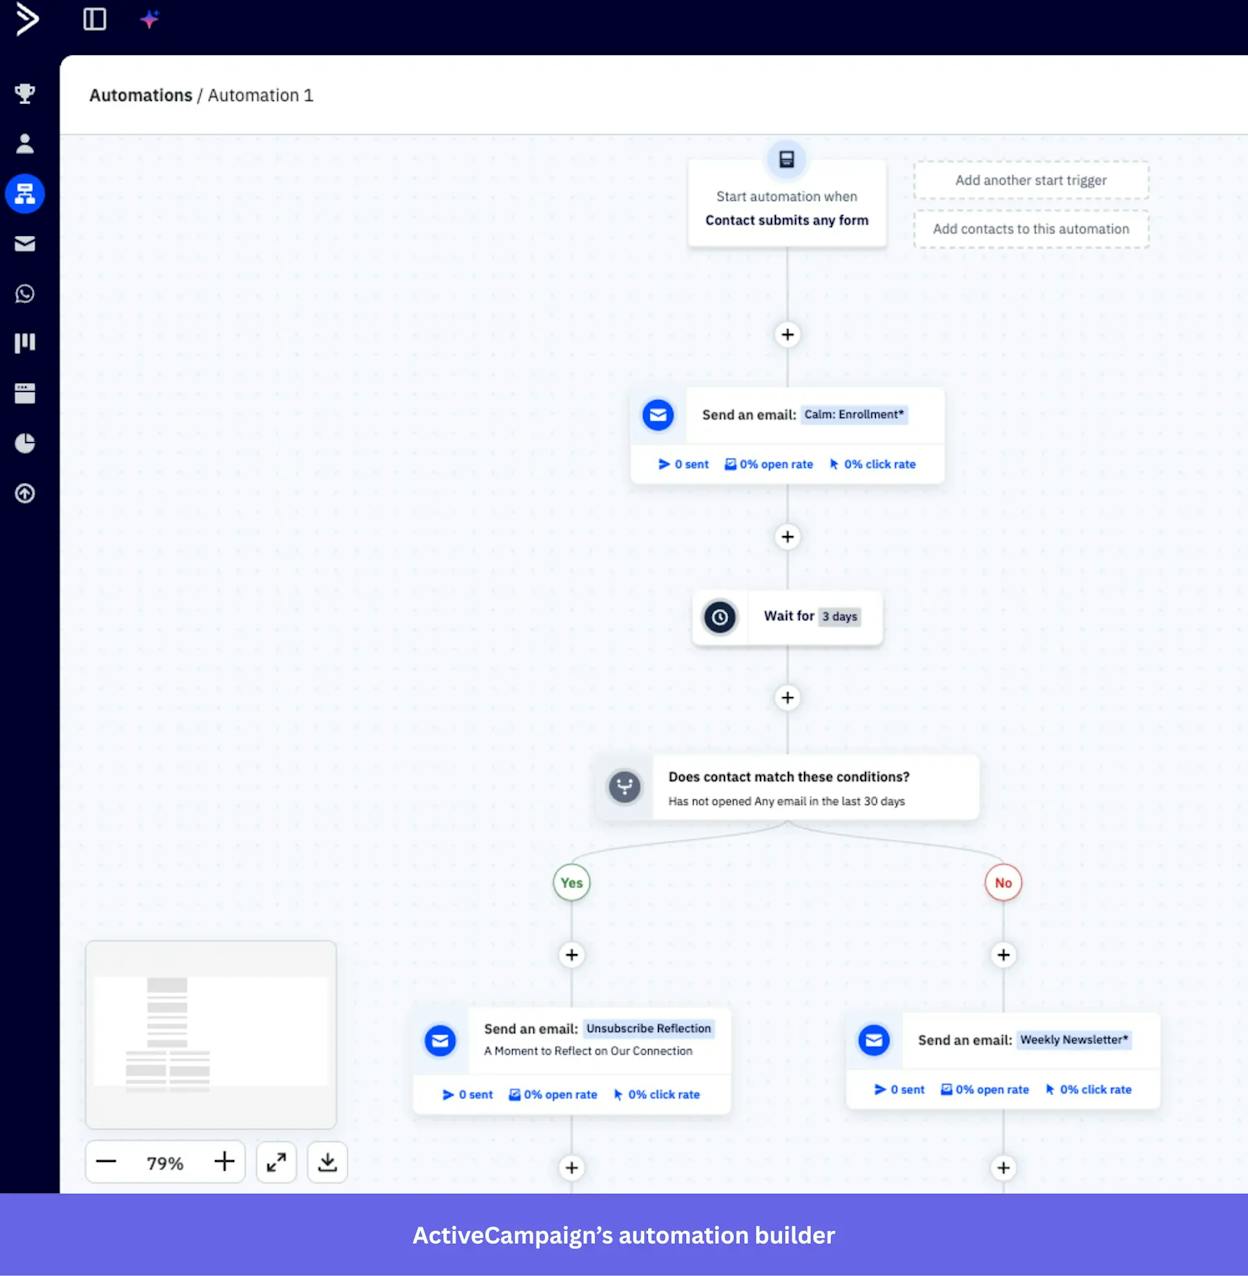Image resolution: width=1248 pixels, height=1276 pixels.
Task: Click 0% click rate on Unsubscribe Reflection
Action: (x=657, y=1095)
